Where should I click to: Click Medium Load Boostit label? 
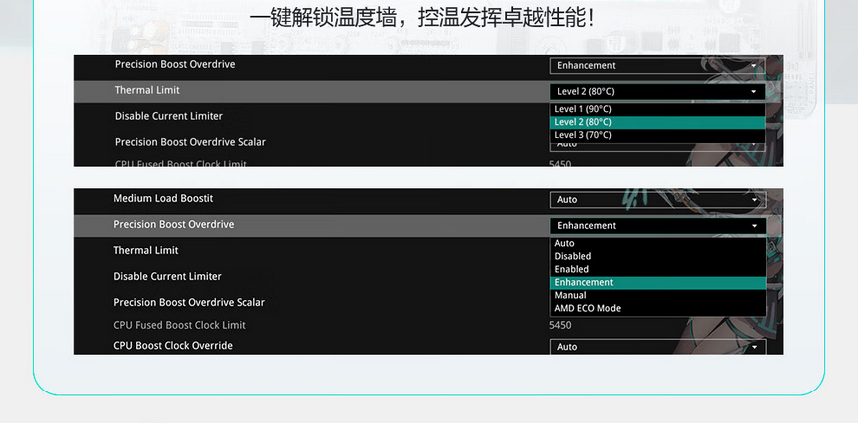(163, 198)
